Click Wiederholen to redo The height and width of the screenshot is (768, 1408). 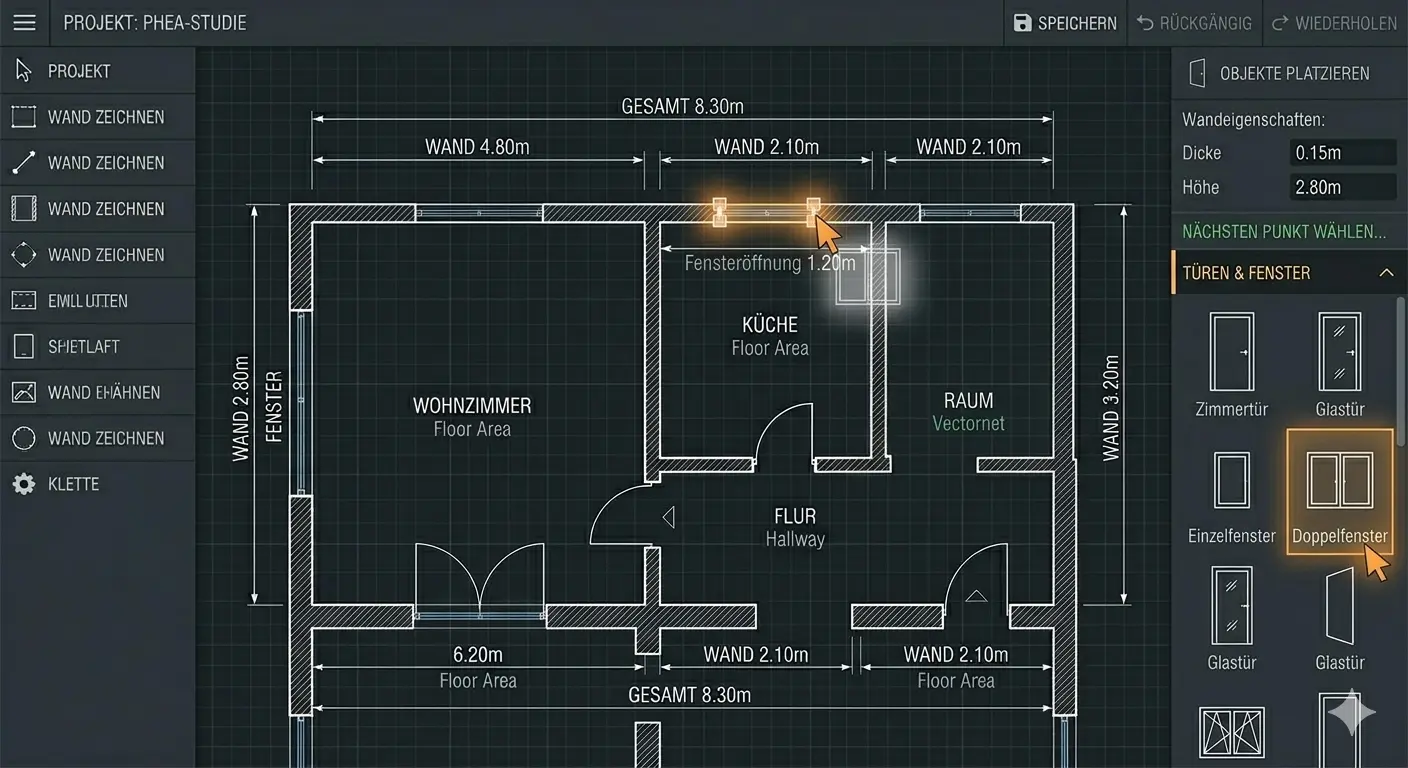point(1334,23)
